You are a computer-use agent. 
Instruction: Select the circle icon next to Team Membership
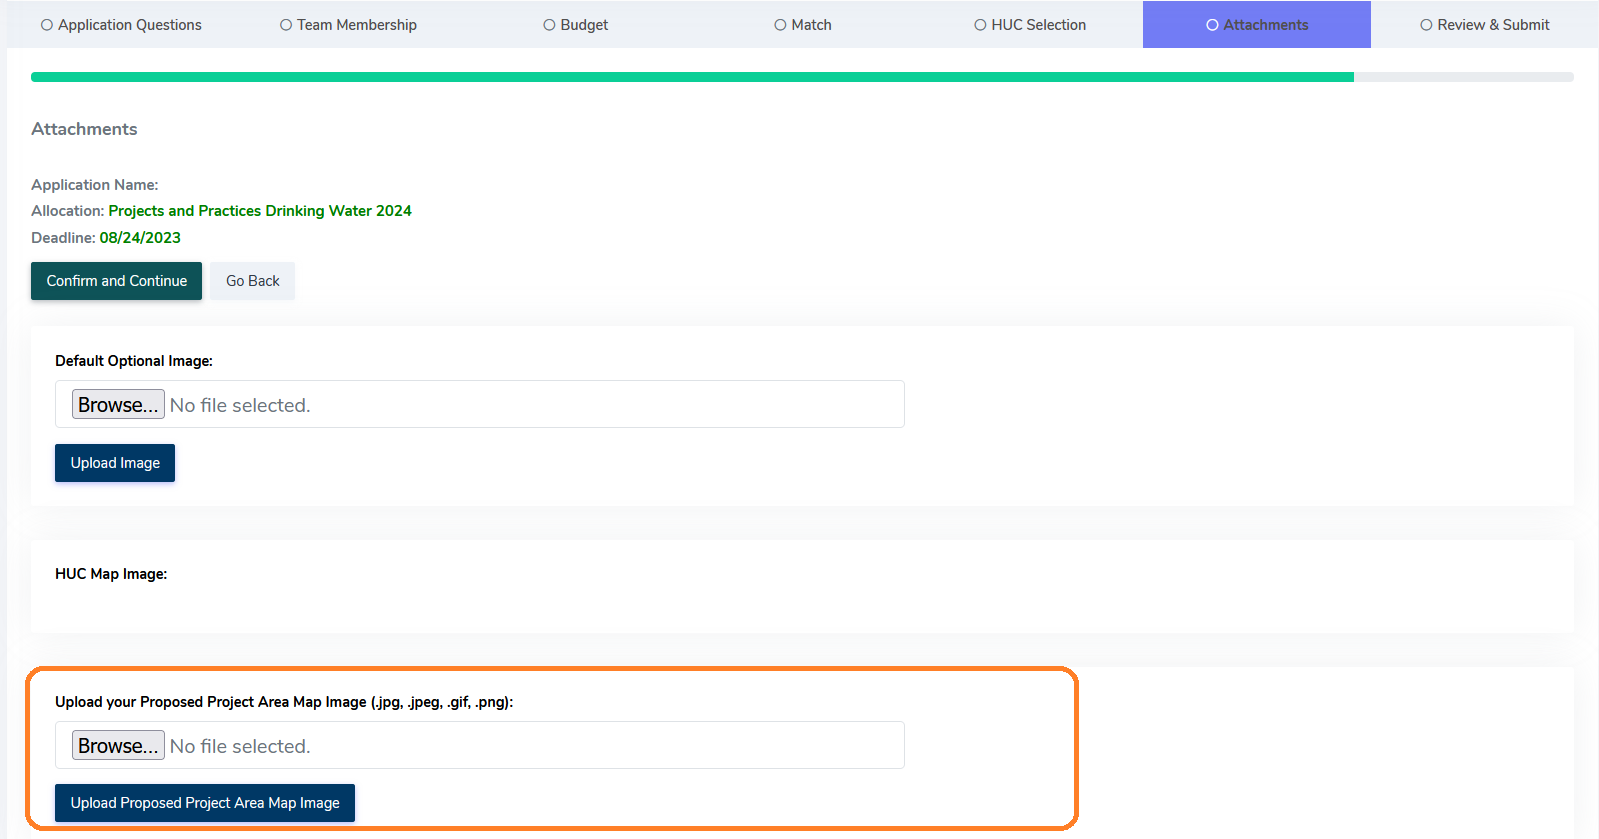pyautogui.click(x=286, y=25)
